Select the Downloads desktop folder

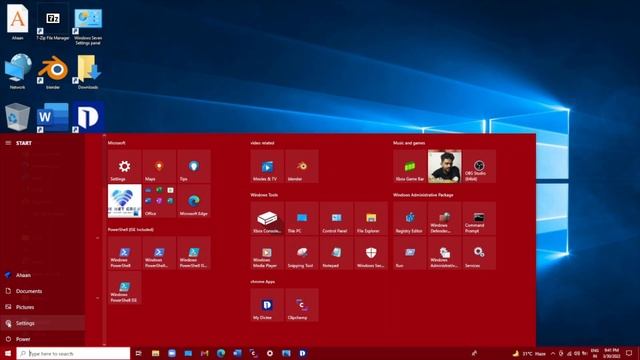coord(88,71)
